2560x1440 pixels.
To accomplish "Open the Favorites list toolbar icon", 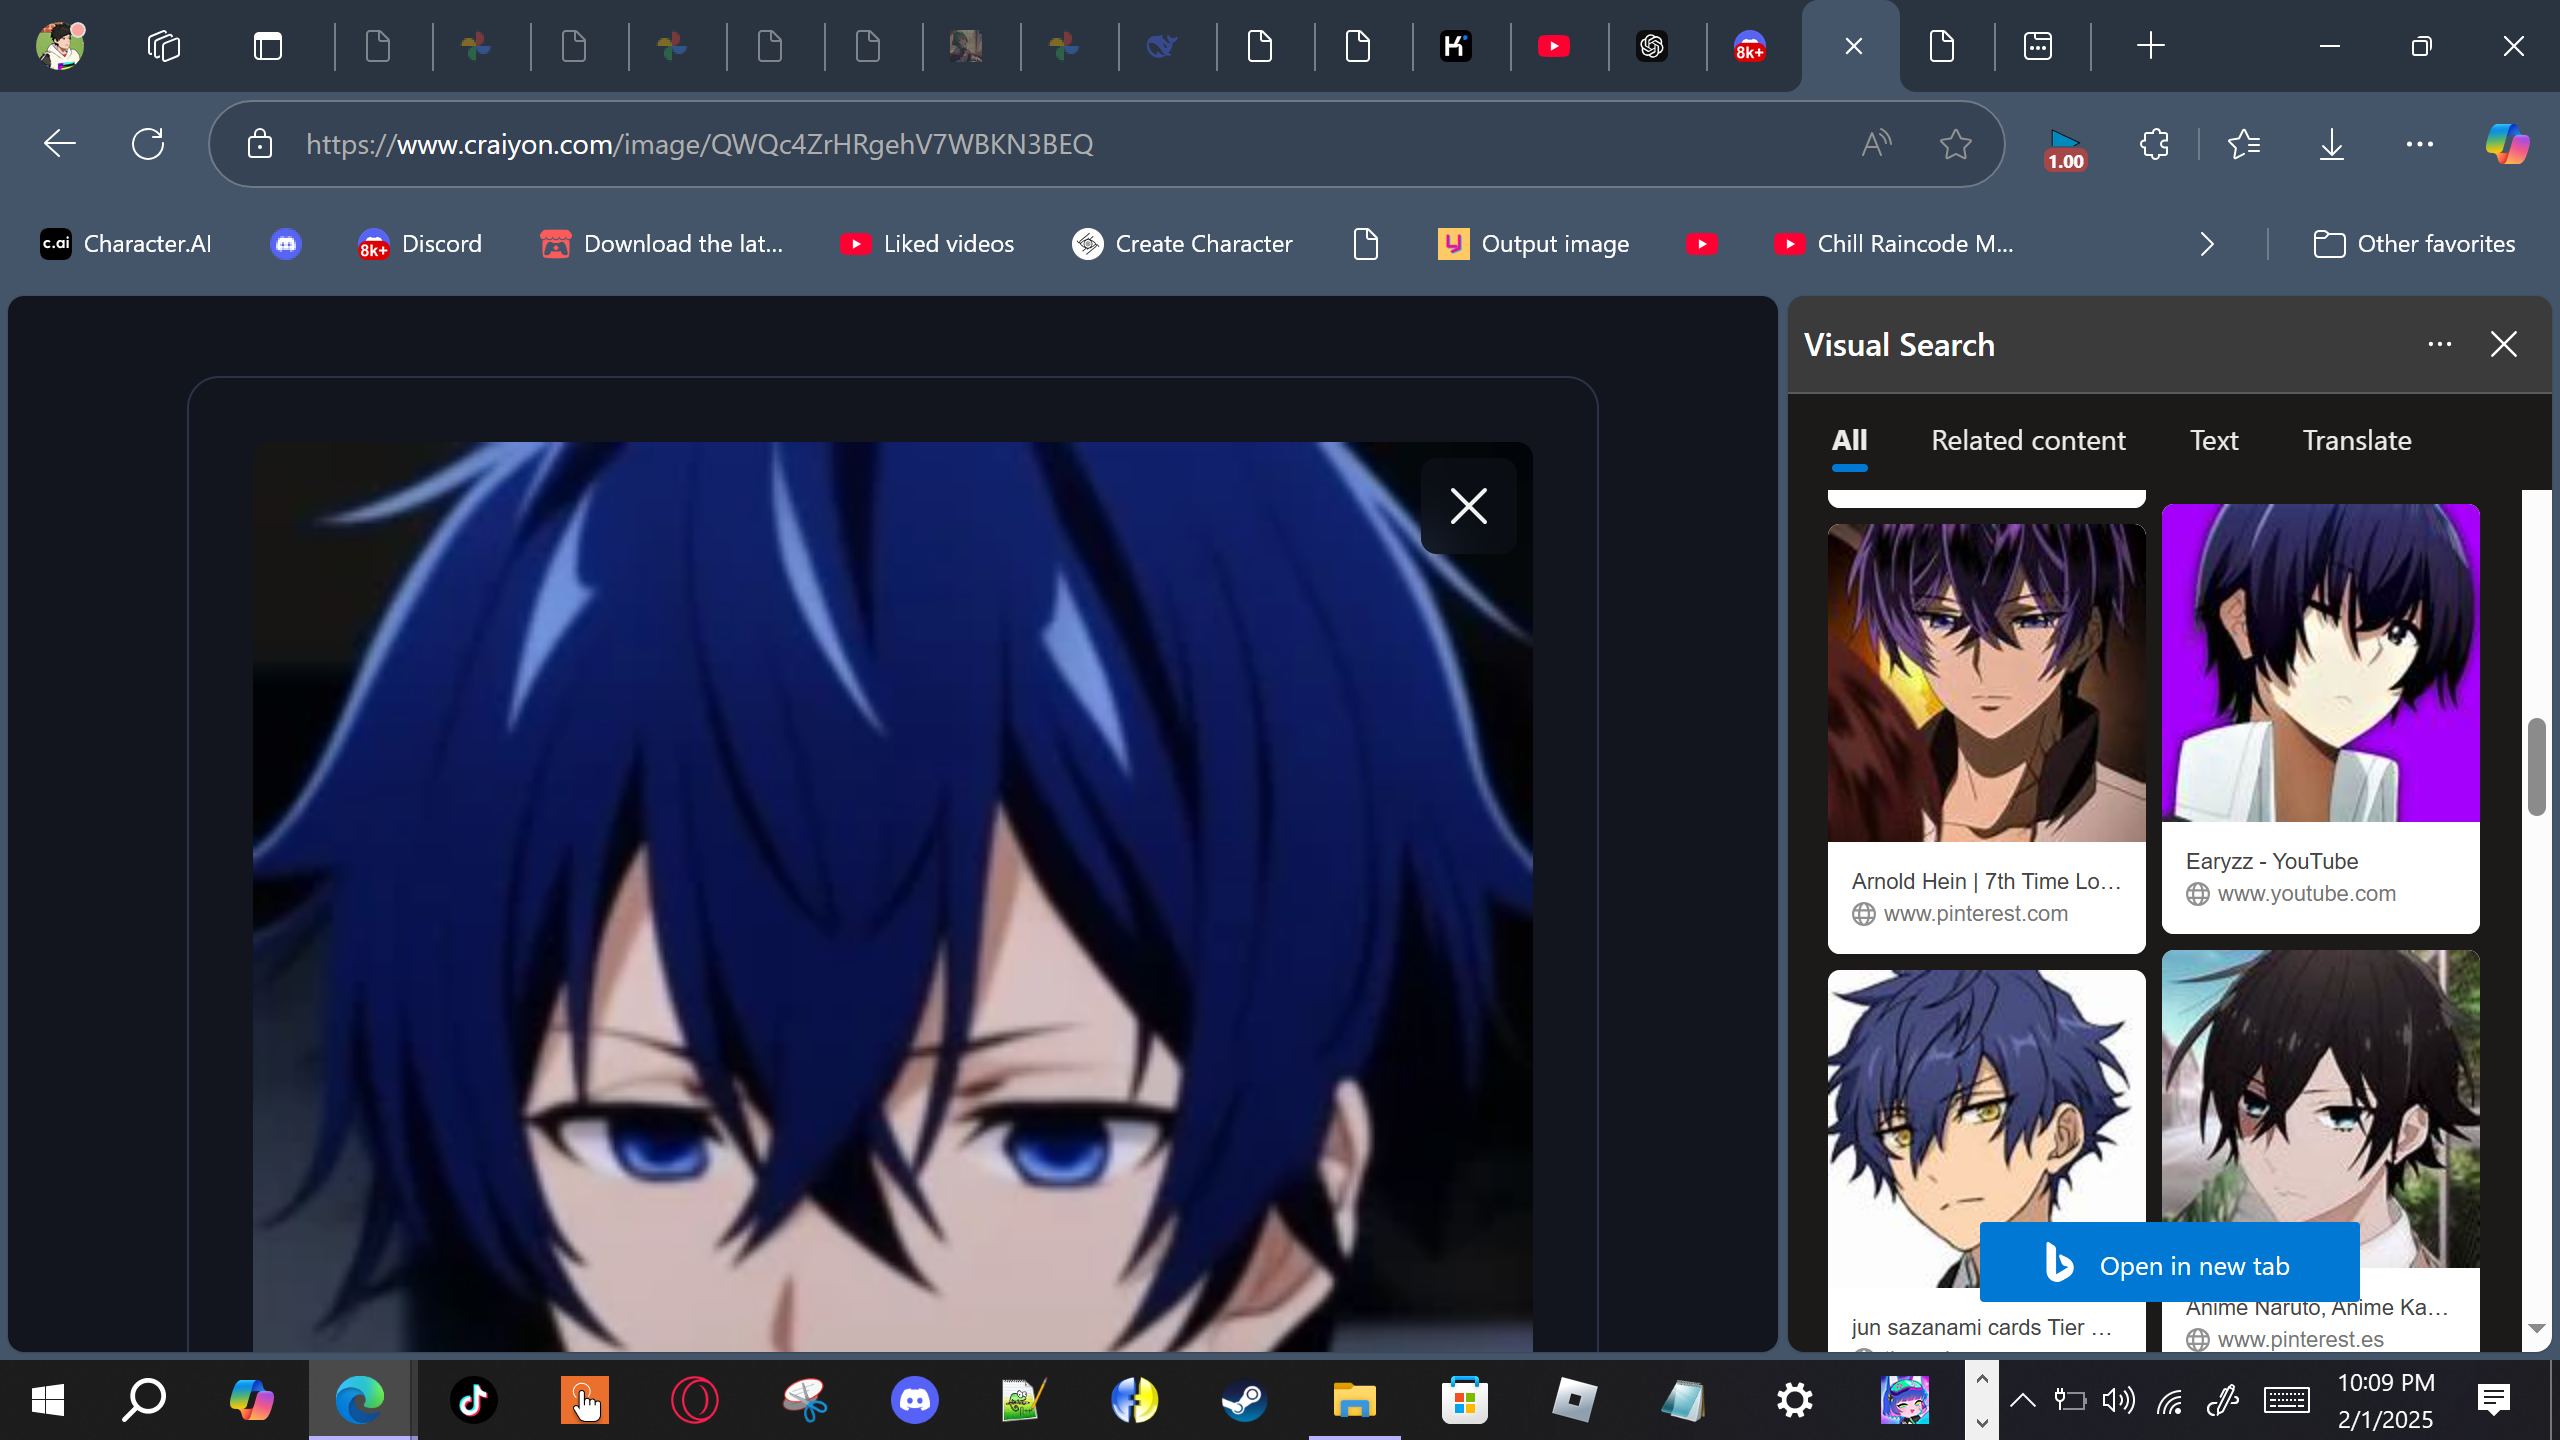I will pos(2244,144).
